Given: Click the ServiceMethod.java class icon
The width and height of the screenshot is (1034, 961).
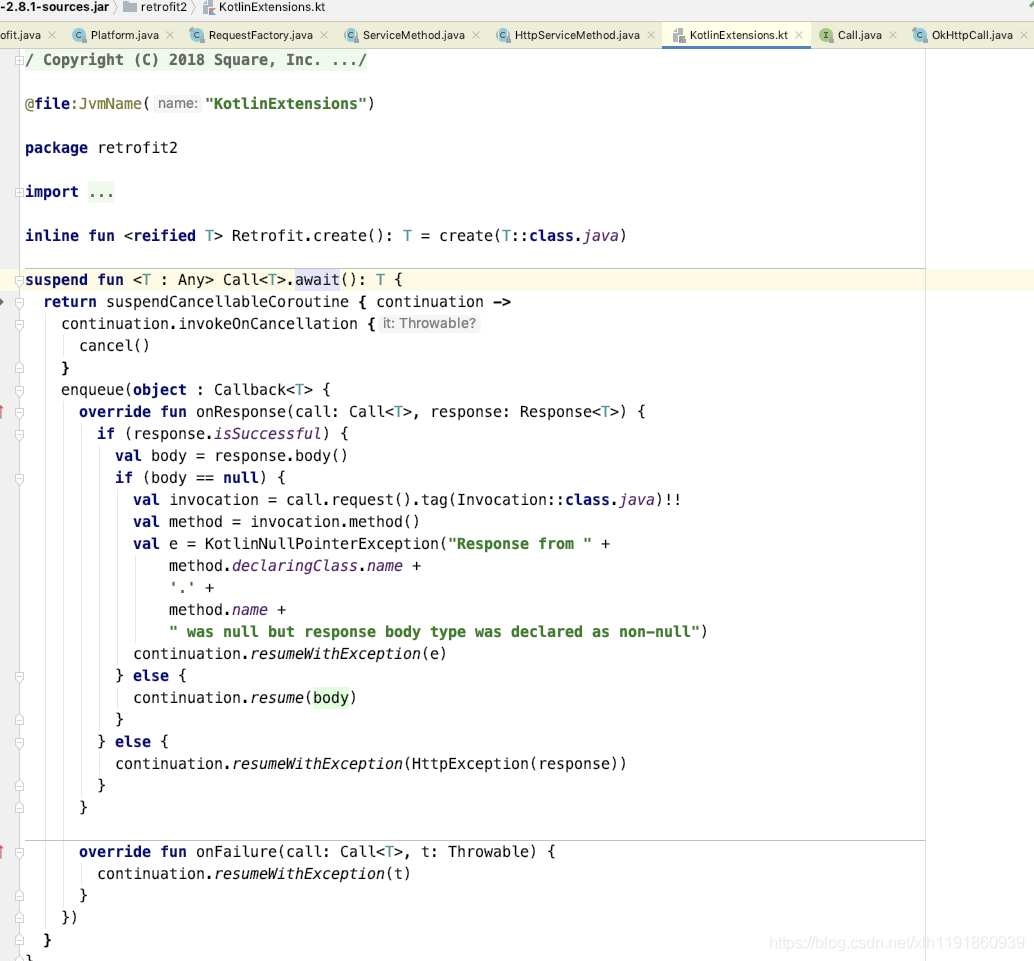Looking at the screenshot, I should click(x=351, y=35).
